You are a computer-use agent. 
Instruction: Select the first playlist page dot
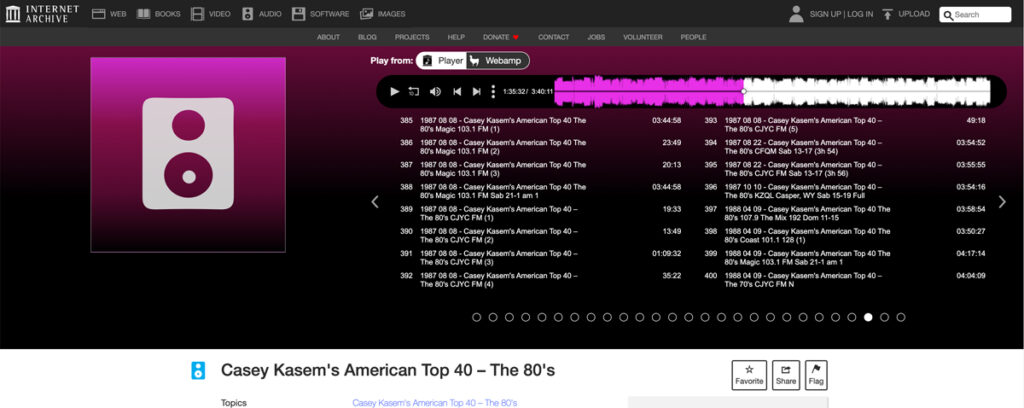(x=476, y=317)
